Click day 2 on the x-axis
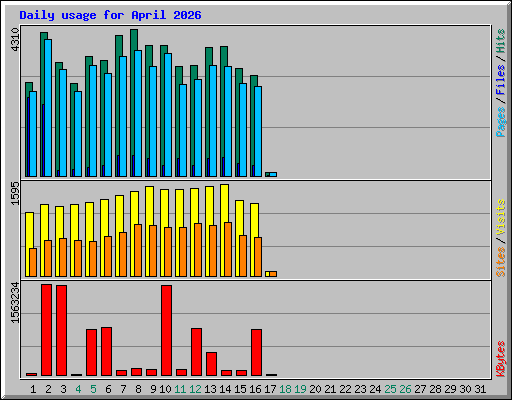512x400 pixels. pos(48,389)
